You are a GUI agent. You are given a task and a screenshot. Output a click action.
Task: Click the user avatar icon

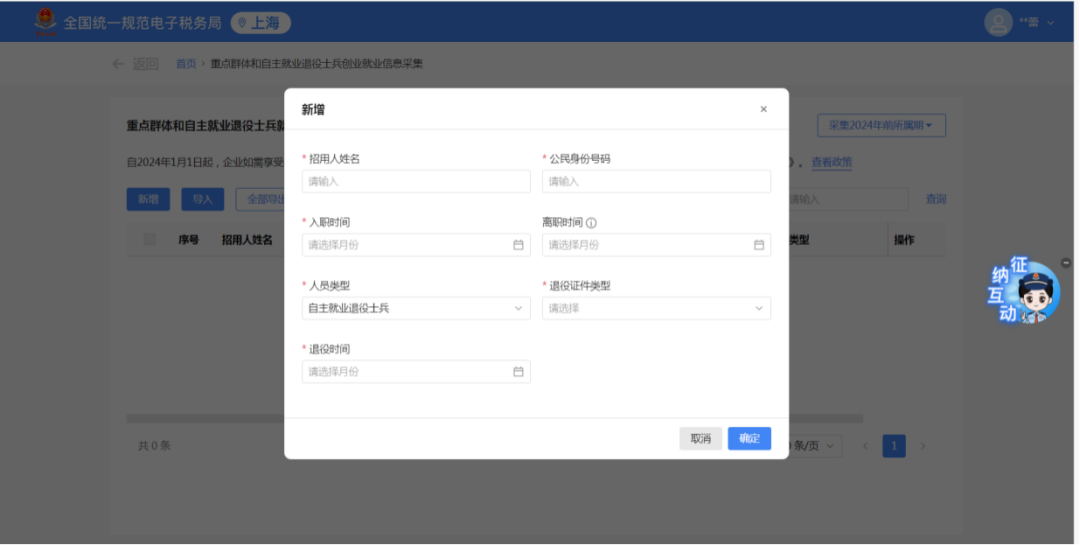coord(998,22)
